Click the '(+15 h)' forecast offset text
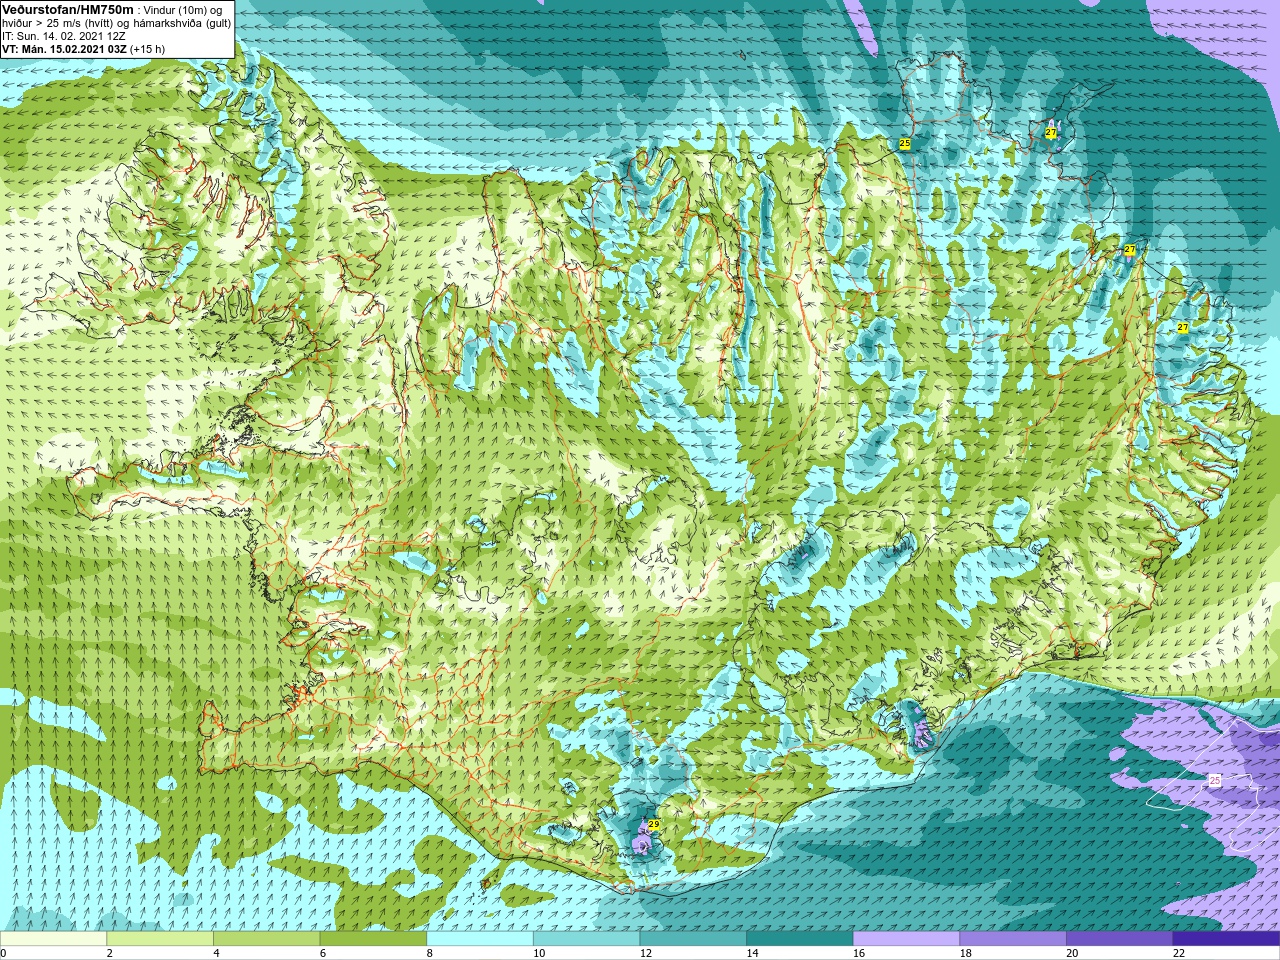 tap(148, 49)
